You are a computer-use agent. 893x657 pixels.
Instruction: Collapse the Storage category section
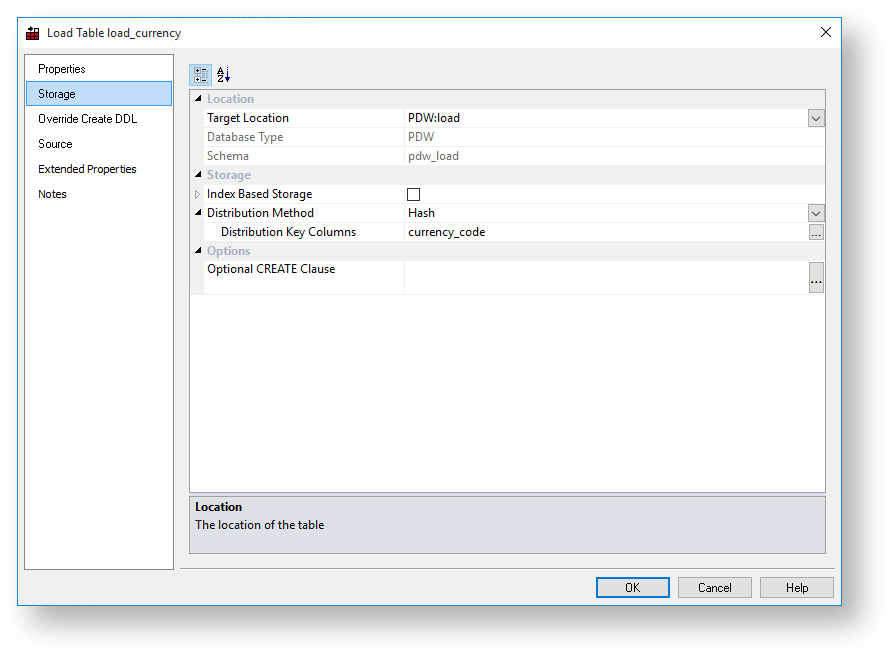(x=198, y=174)
